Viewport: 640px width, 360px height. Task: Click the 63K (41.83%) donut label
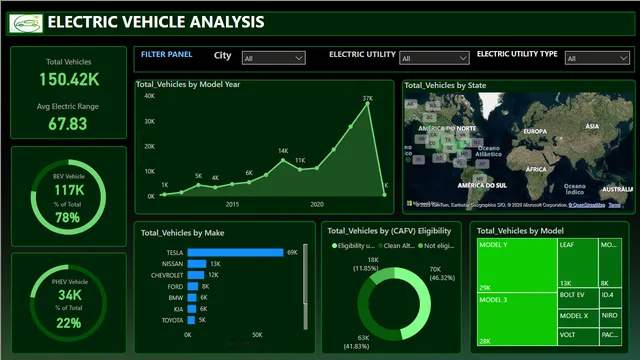(x=357, y=342)
